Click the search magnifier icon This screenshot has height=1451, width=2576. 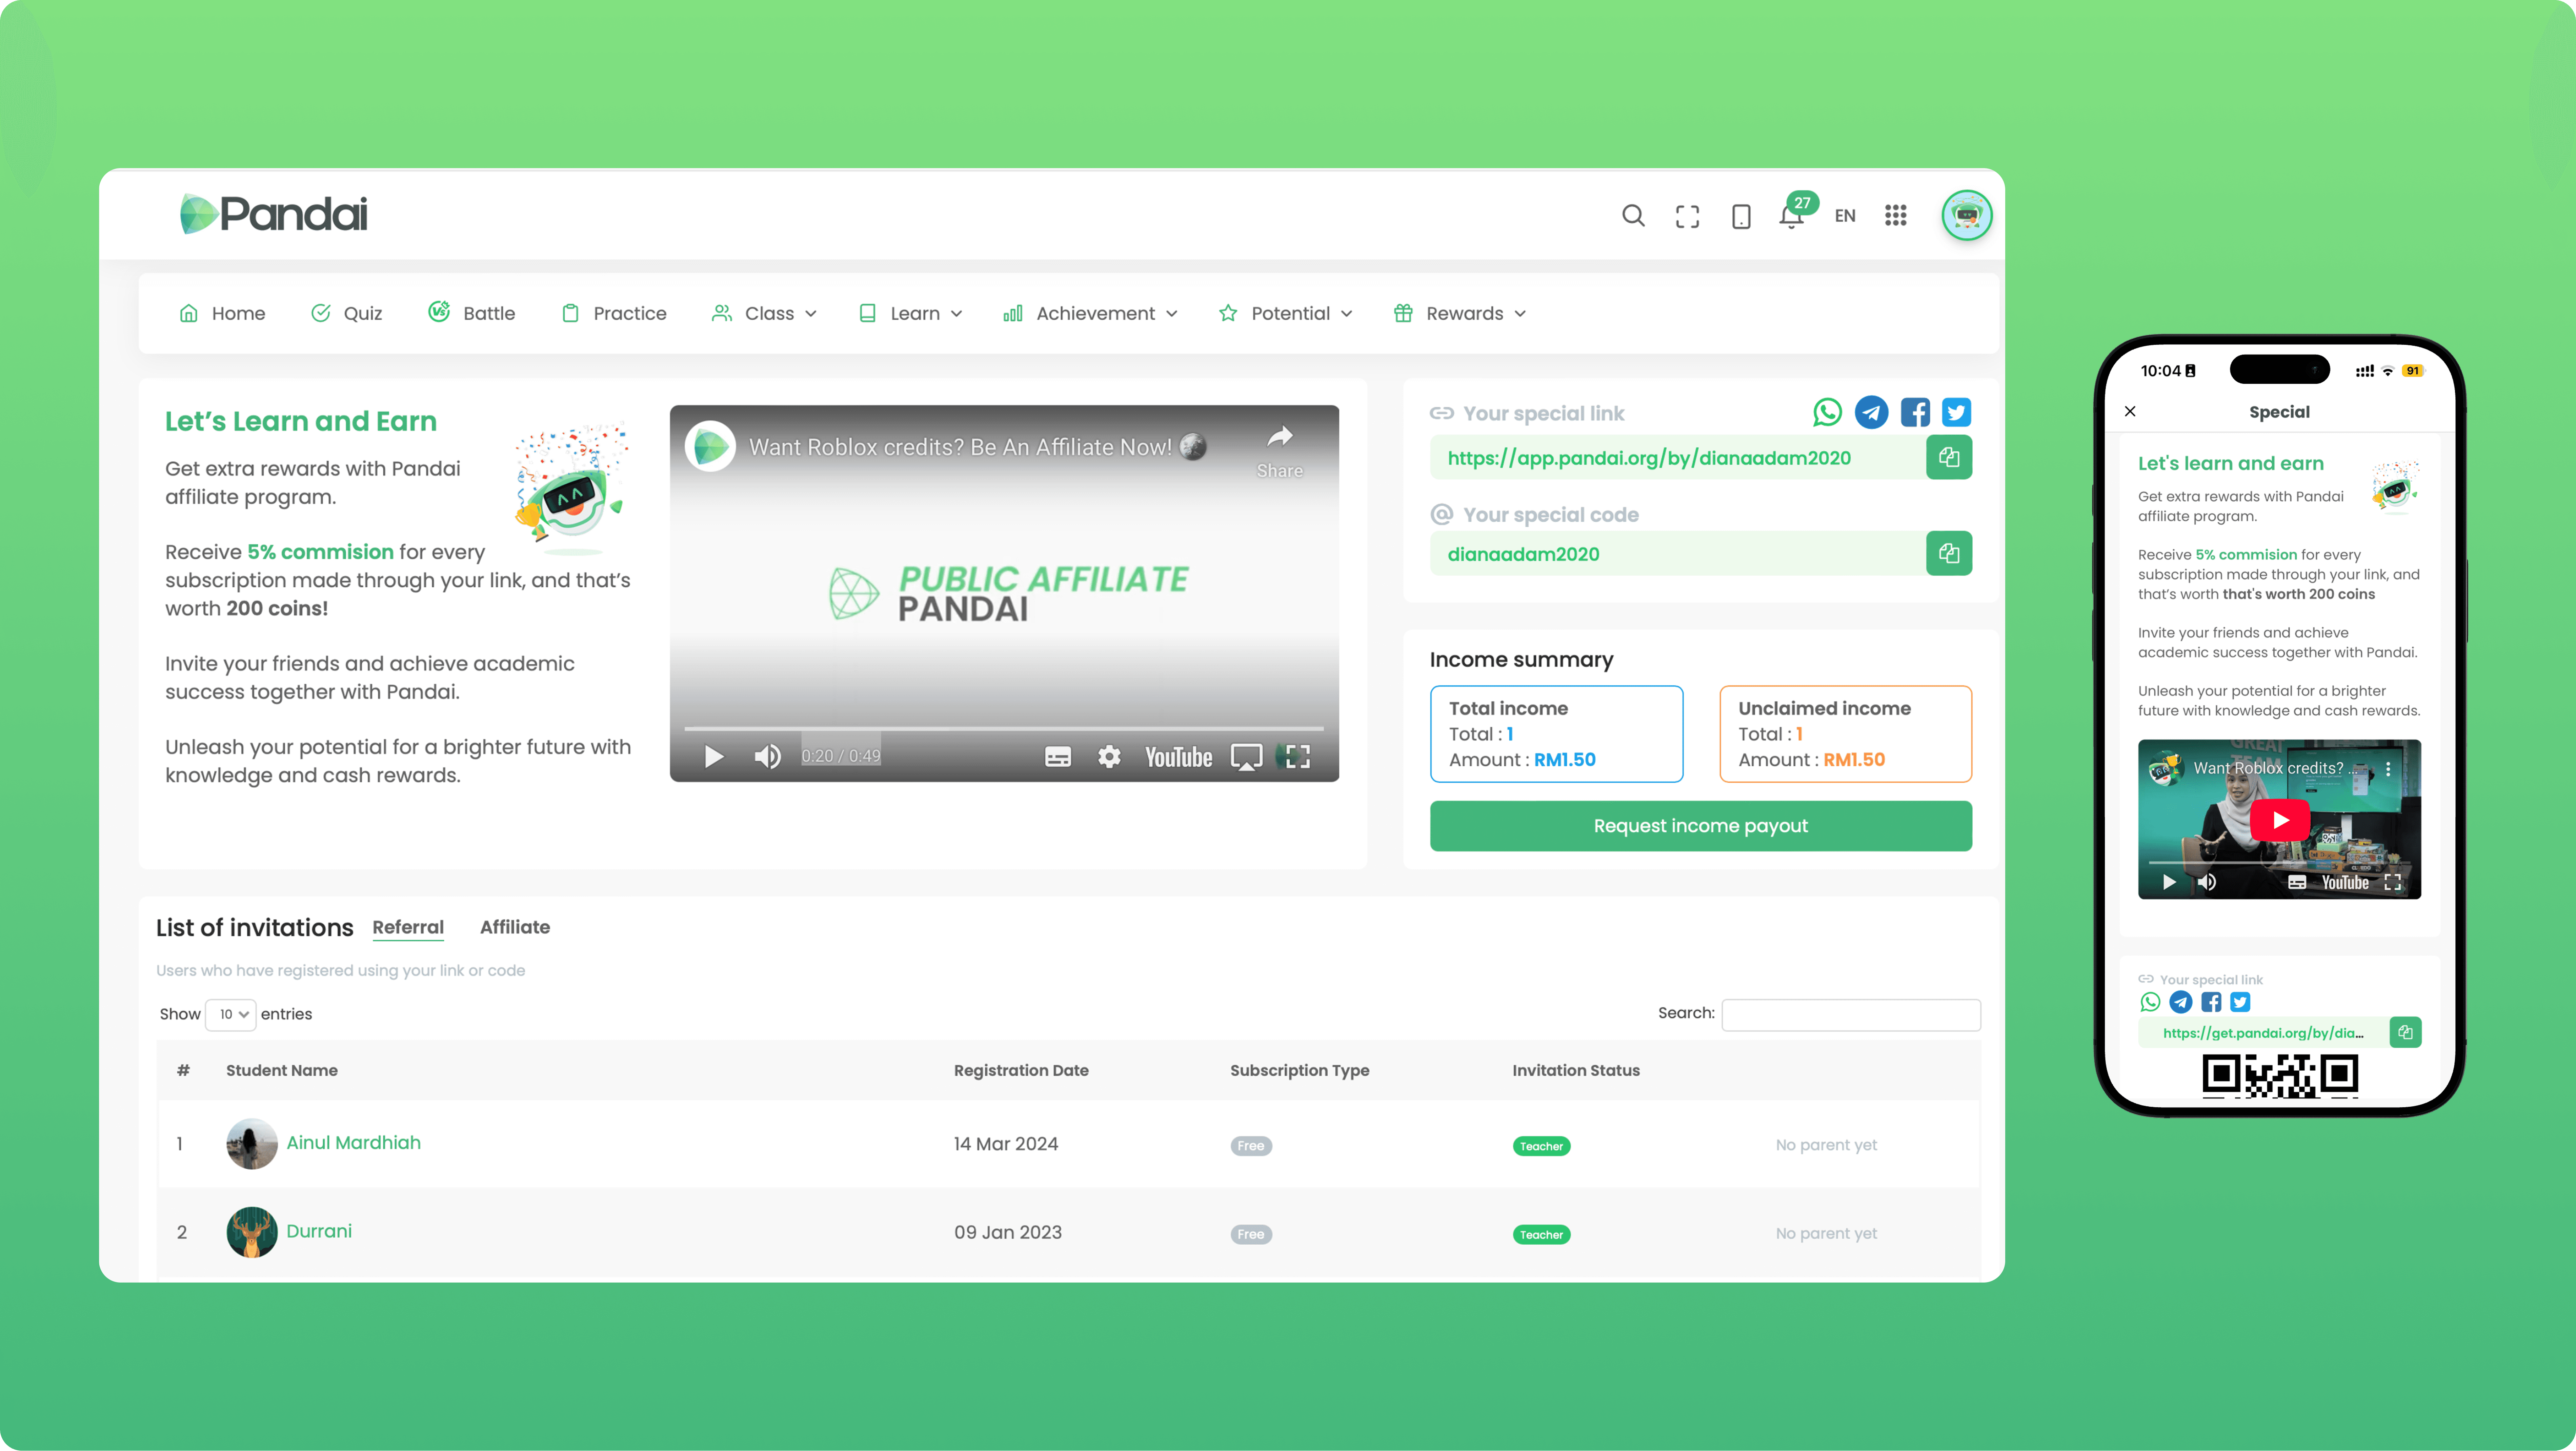pos(1633,215)
